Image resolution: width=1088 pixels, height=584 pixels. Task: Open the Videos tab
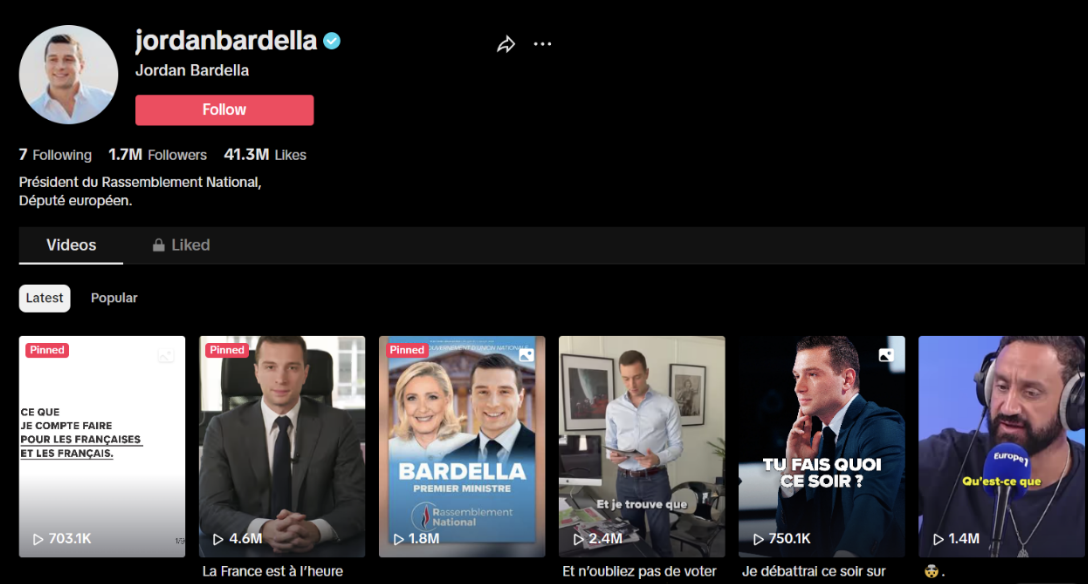pos(71,245)
